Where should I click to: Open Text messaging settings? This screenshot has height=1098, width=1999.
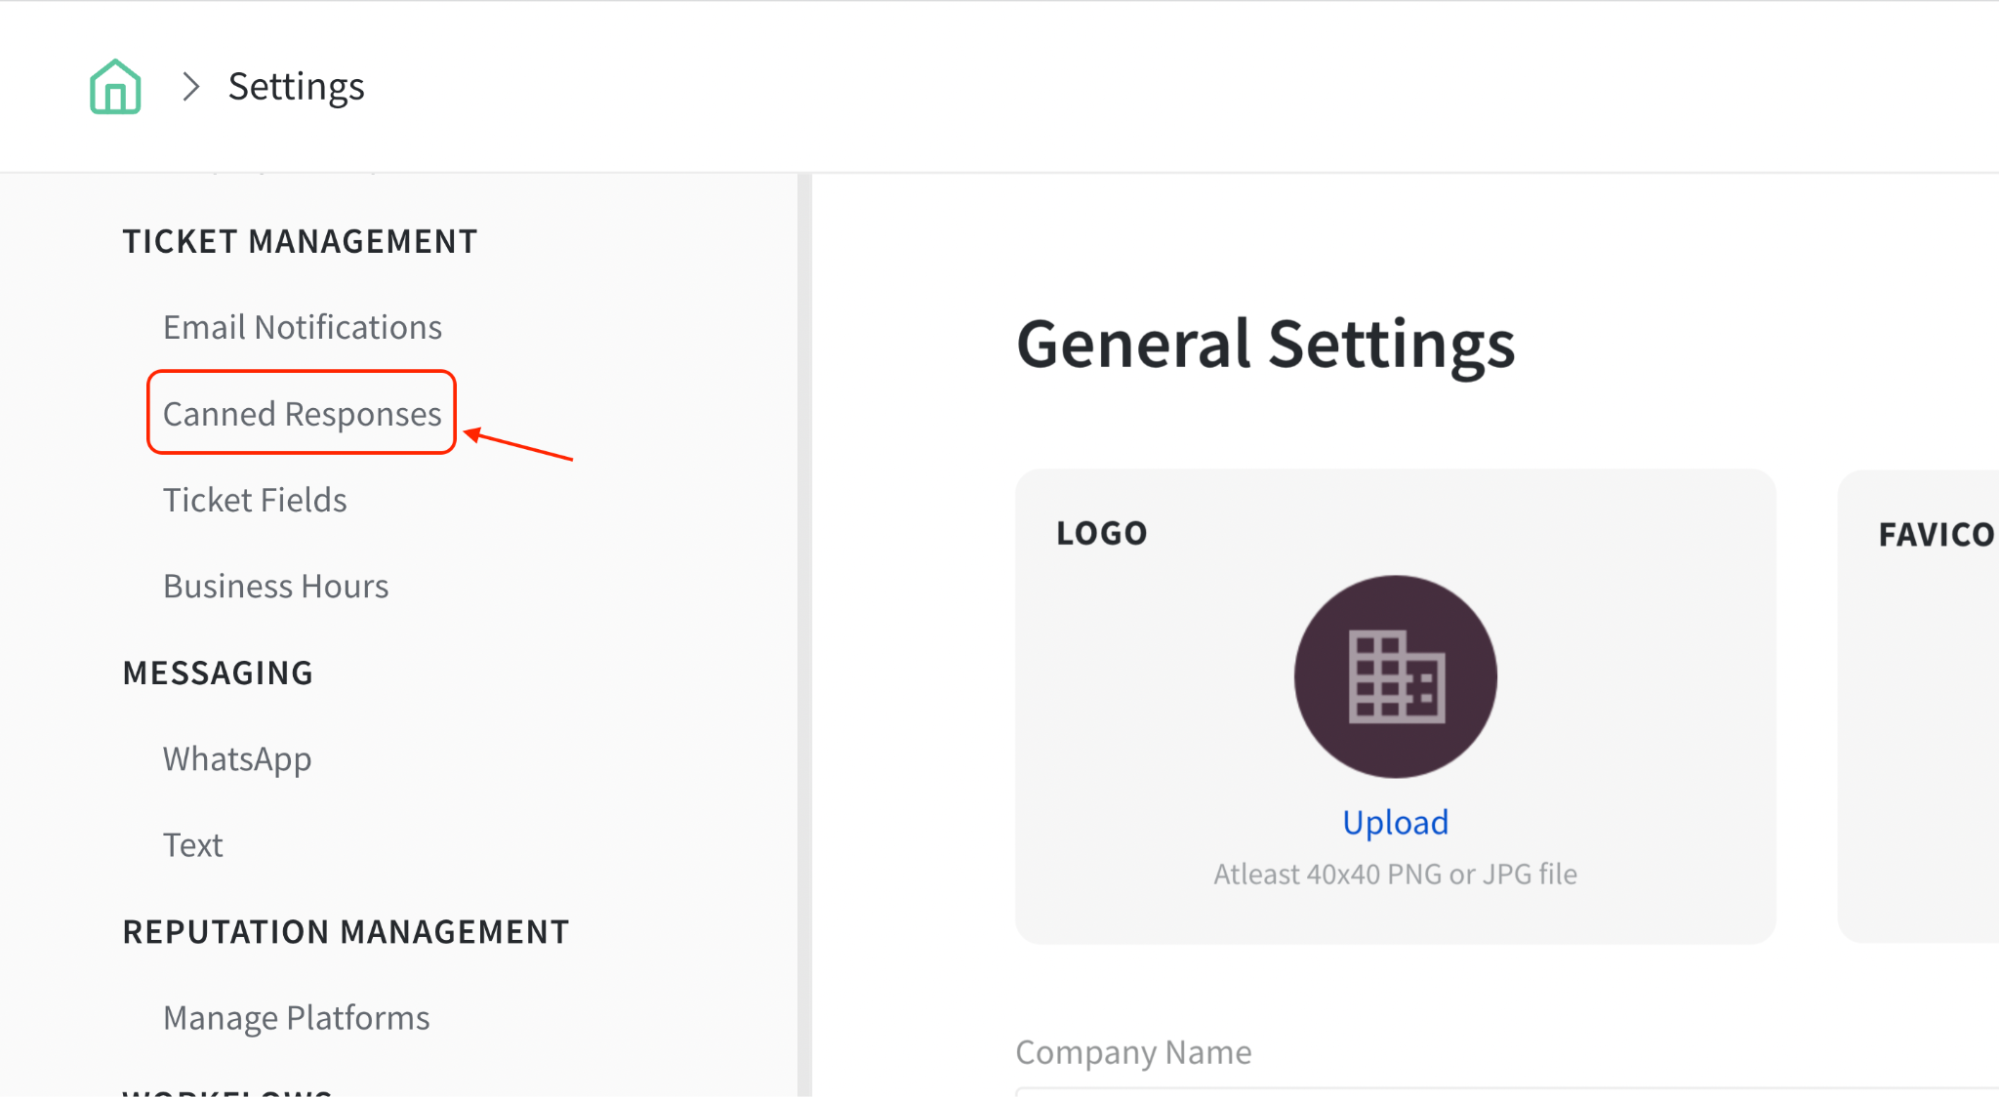tap(193, 845)
